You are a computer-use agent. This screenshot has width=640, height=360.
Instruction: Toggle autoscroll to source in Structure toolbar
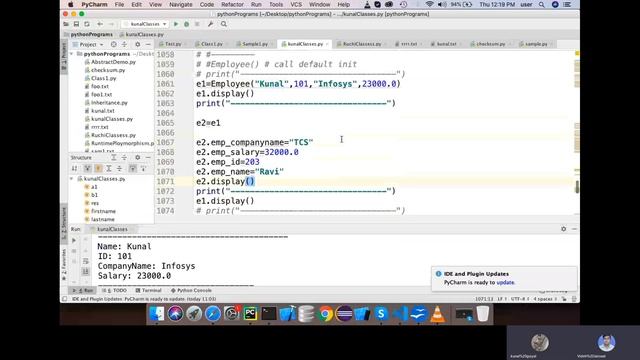[133, 169]
